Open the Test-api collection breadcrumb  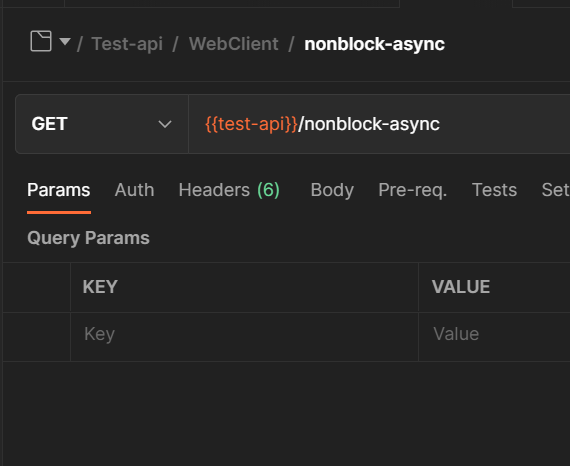127,44
